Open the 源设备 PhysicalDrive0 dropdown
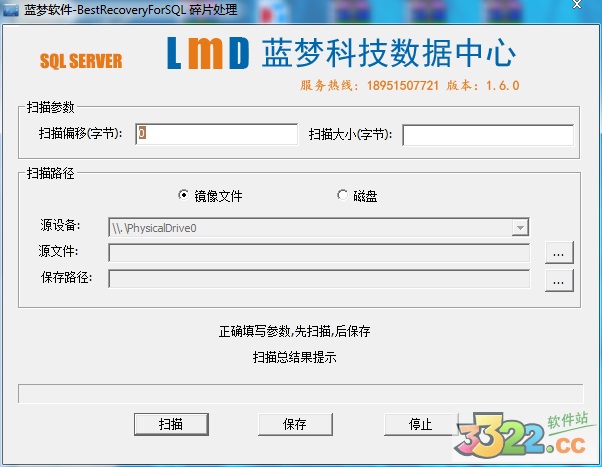Screen dimensions: 602x467 pos(520,228)
